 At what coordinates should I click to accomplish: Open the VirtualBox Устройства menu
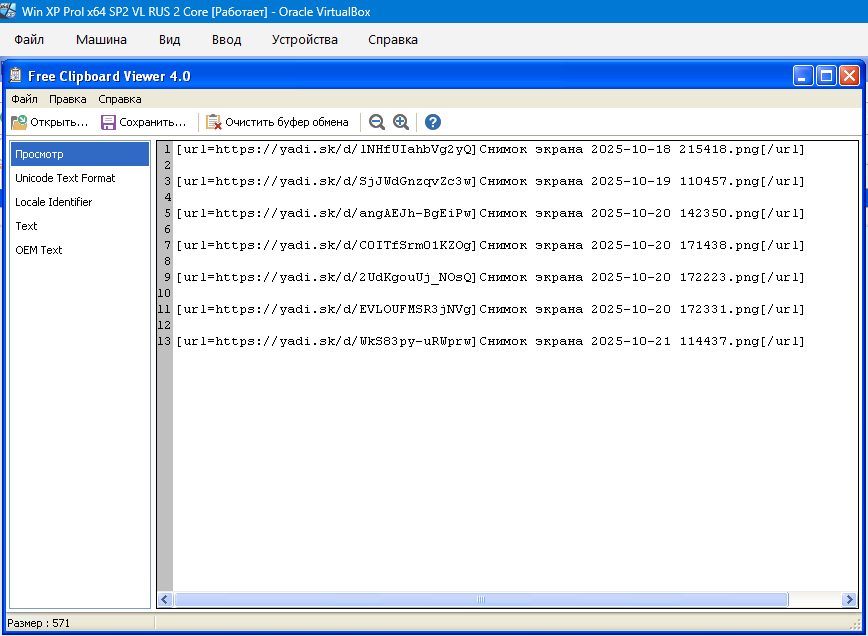tap(304, 40)
